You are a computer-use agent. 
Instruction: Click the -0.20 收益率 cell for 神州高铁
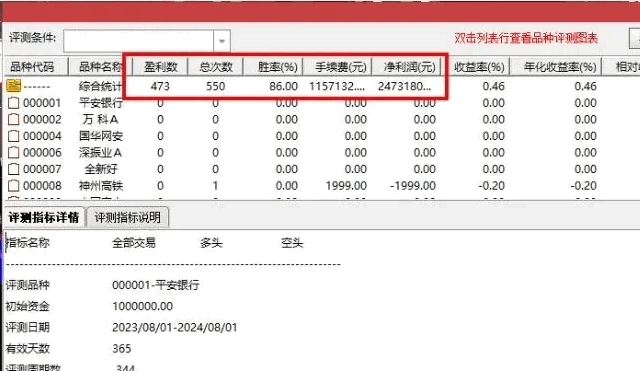tap(491, 186)
